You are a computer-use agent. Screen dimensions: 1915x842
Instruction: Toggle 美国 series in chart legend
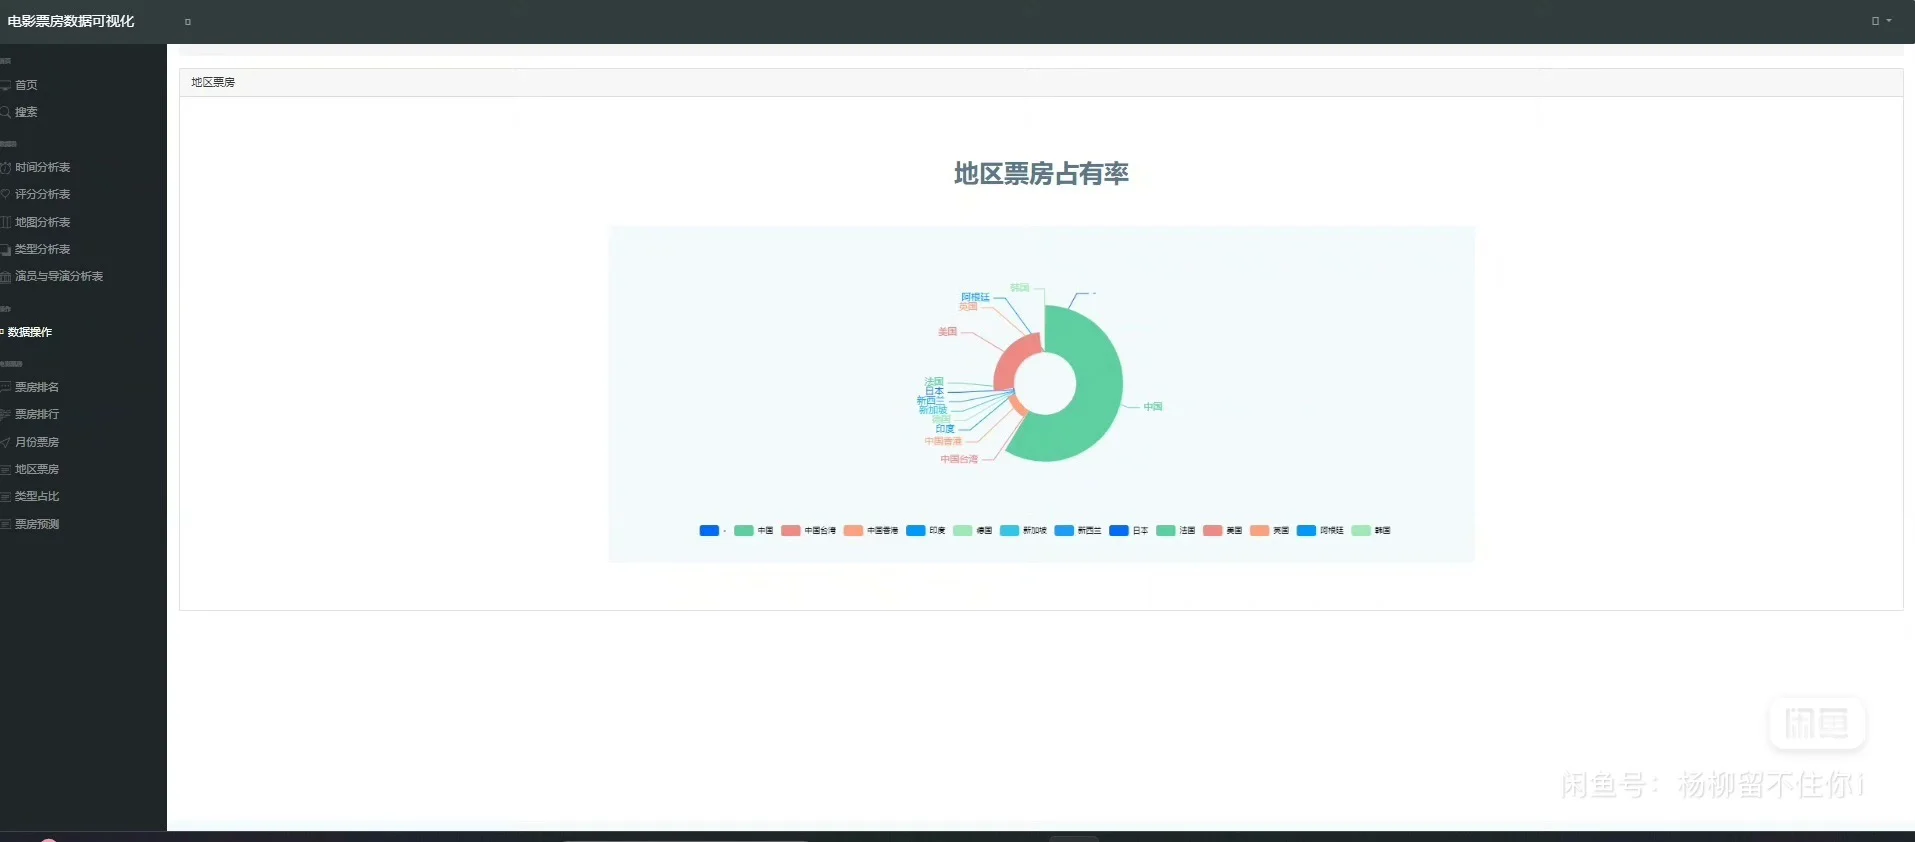click(x=1223, y=531)
